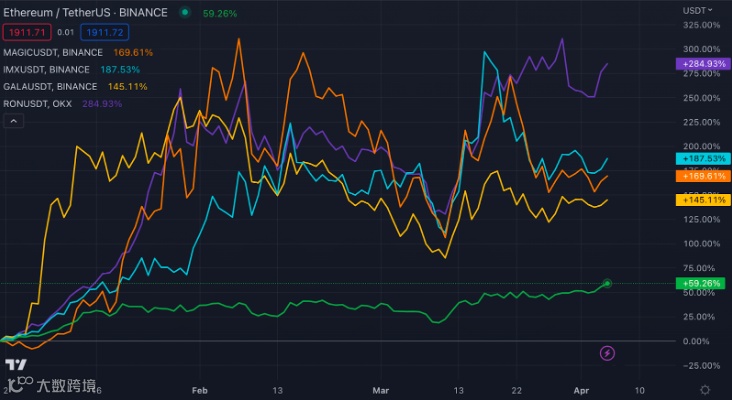Screen dimensions: 732x400
Task: Click the green 59.26% value in title
Action: tap(220, 14)
